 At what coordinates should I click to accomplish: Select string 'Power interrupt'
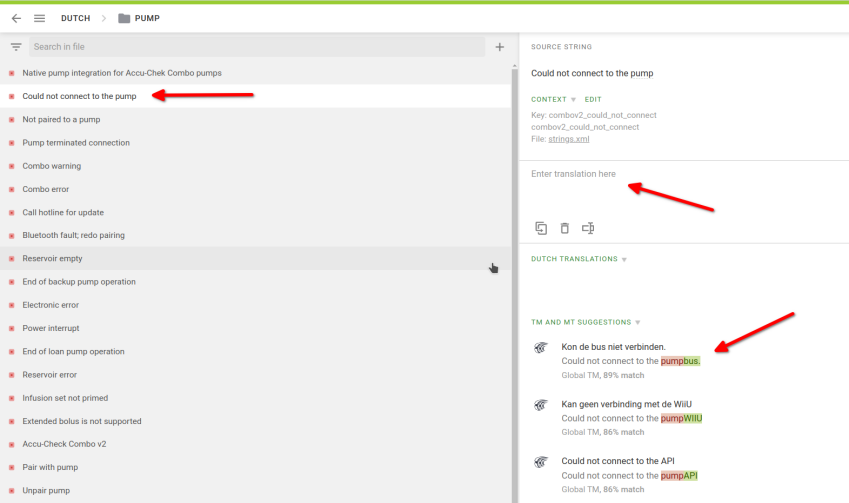point(50,329)
